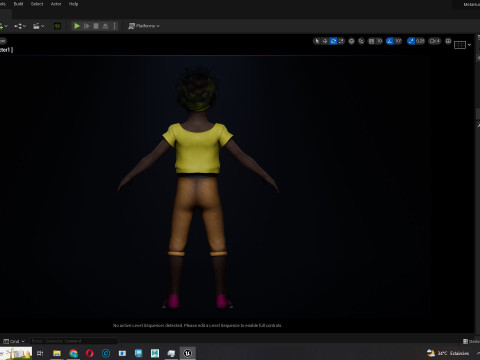480x360 pixels.
Task: Choose the Scale gizmo tool
Action: coord(341,41)
